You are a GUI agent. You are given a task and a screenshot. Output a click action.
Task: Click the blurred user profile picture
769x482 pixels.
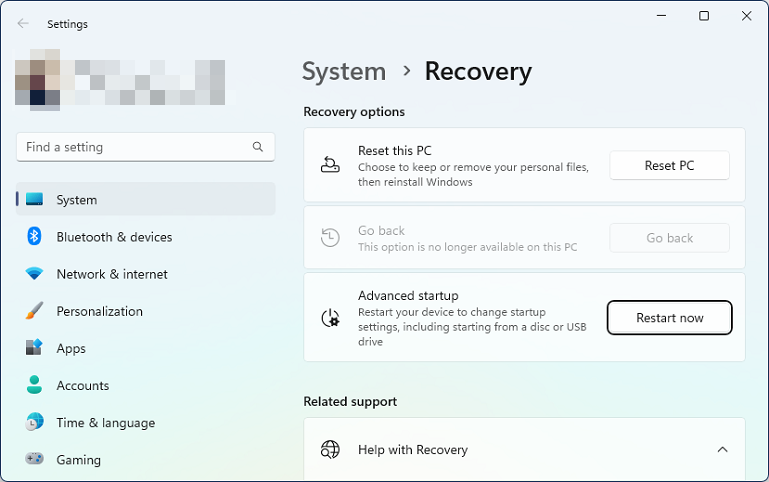point(38,80)
